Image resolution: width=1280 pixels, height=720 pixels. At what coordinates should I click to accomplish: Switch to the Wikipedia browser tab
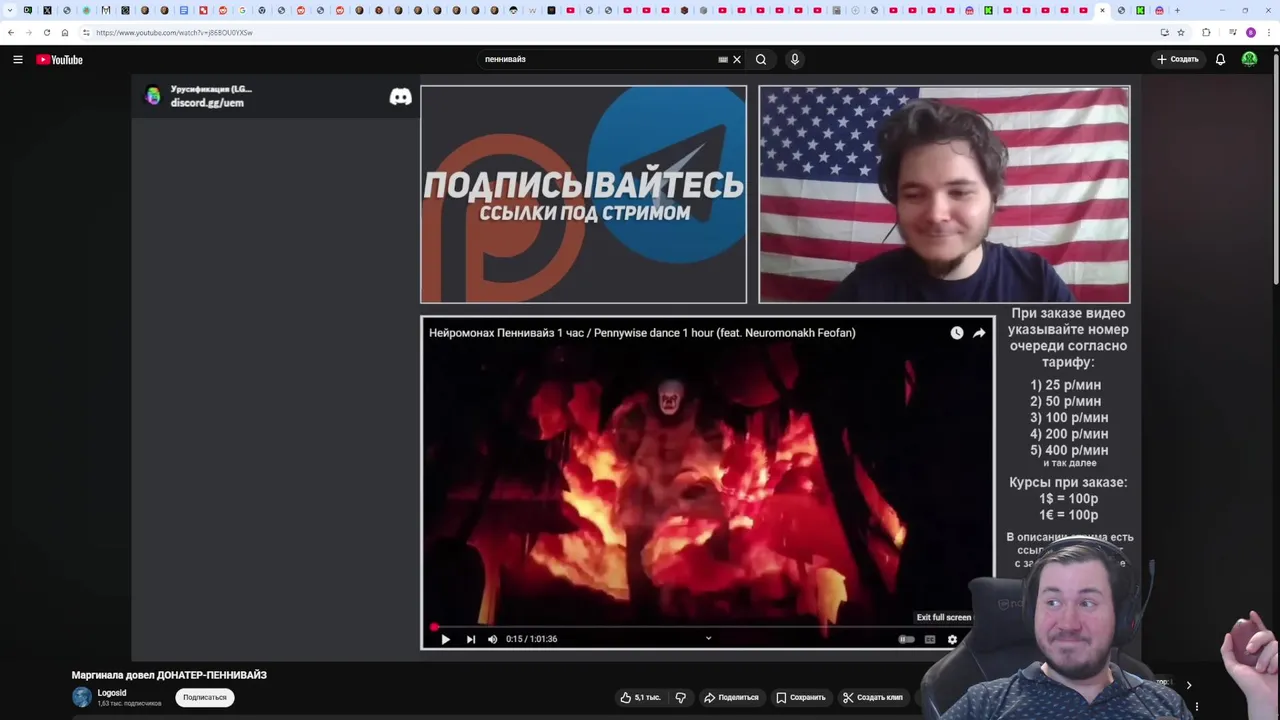[531, 10]
